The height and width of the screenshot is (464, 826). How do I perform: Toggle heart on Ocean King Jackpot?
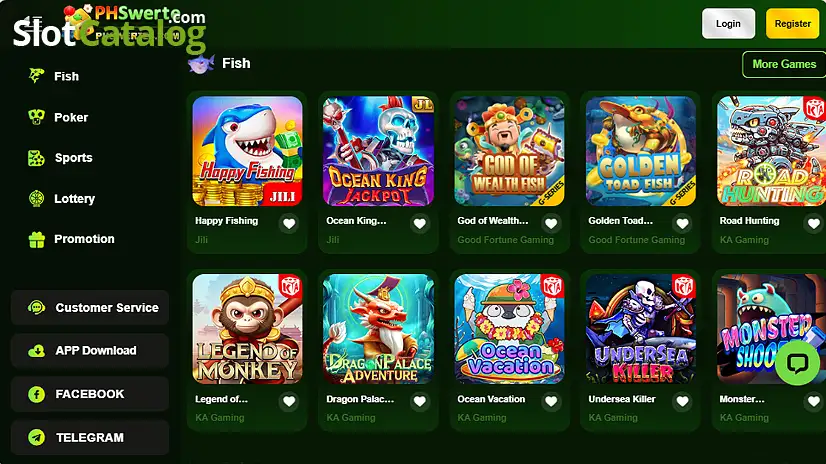point(420,224)
